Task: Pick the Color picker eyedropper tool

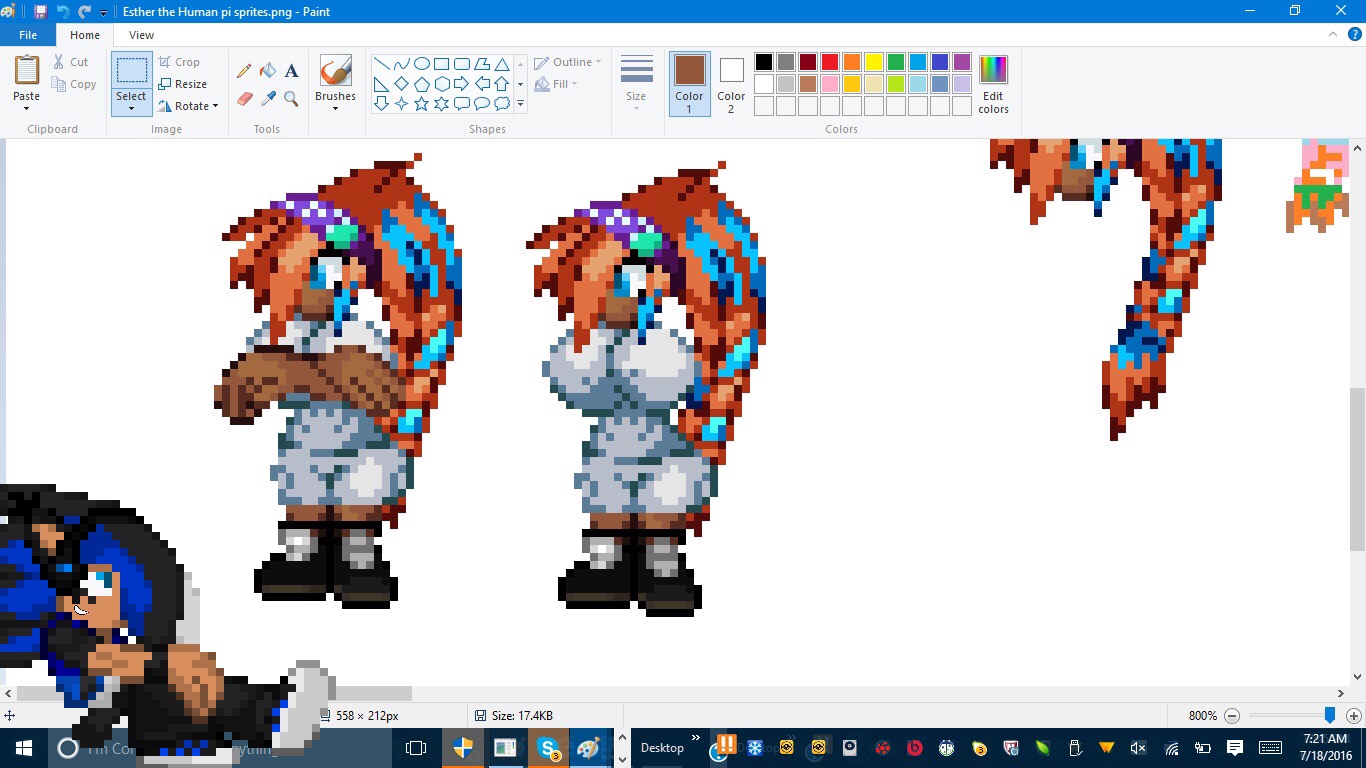Action: (268, 99)
